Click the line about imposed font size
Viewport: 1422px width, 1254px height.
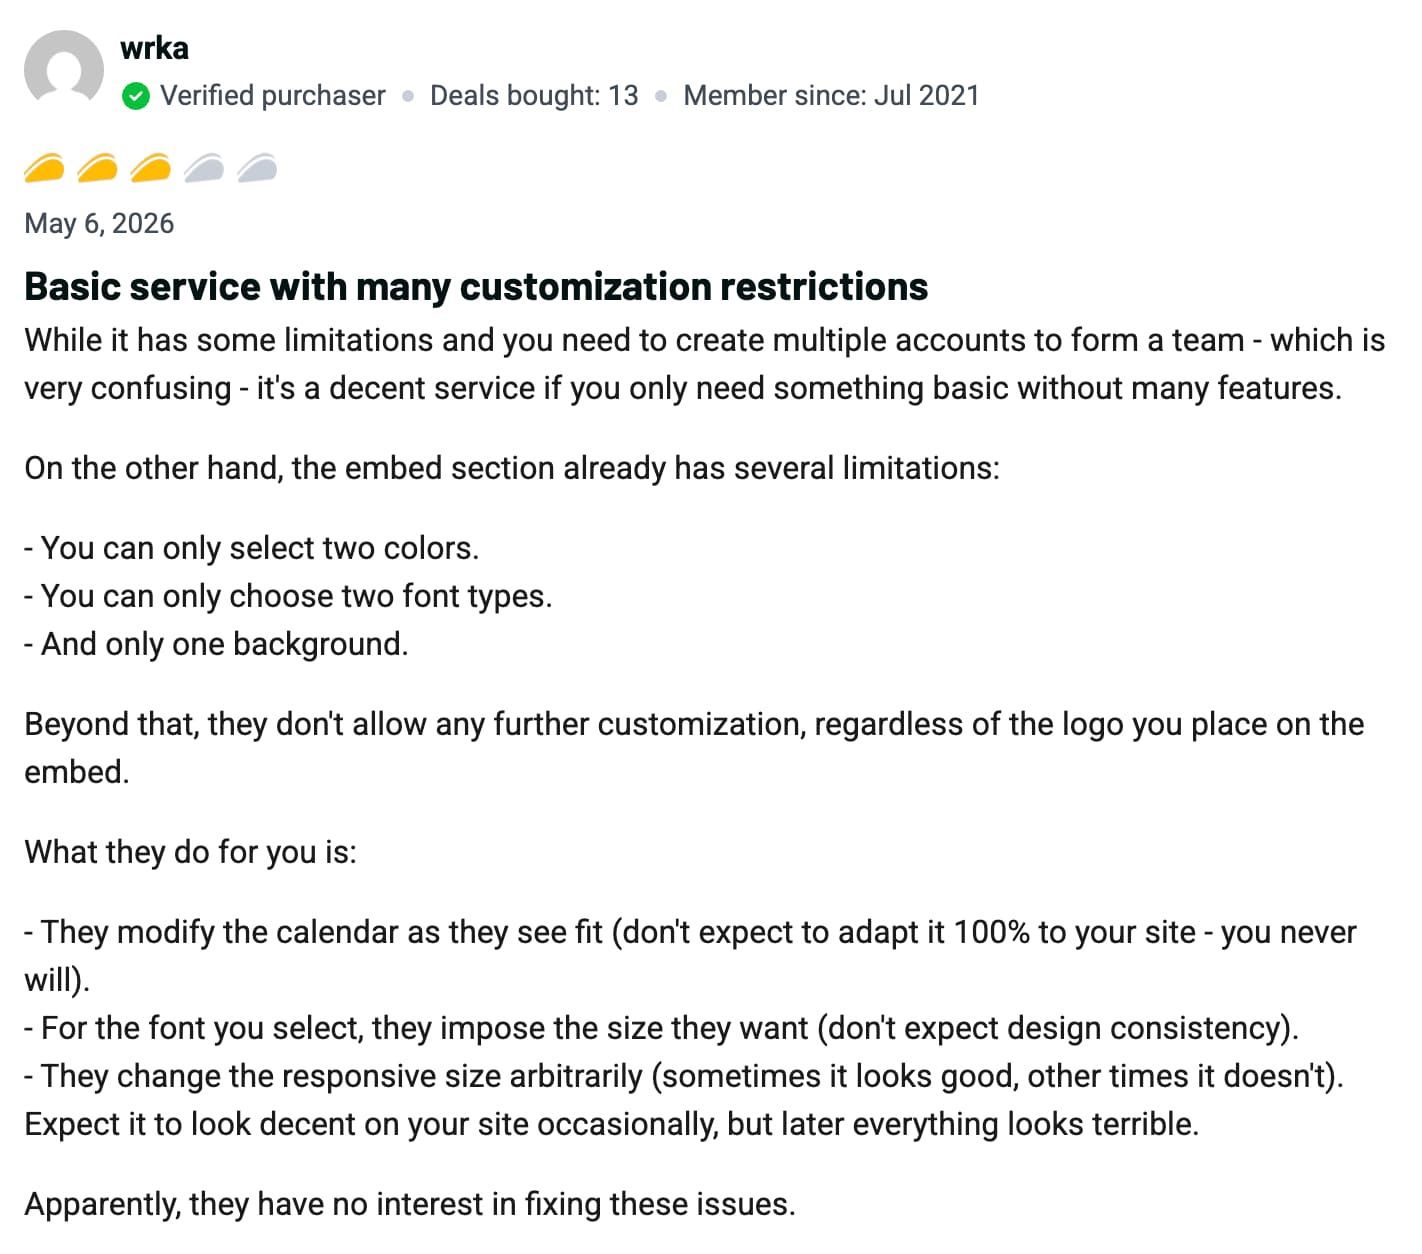click(662, 1028)
